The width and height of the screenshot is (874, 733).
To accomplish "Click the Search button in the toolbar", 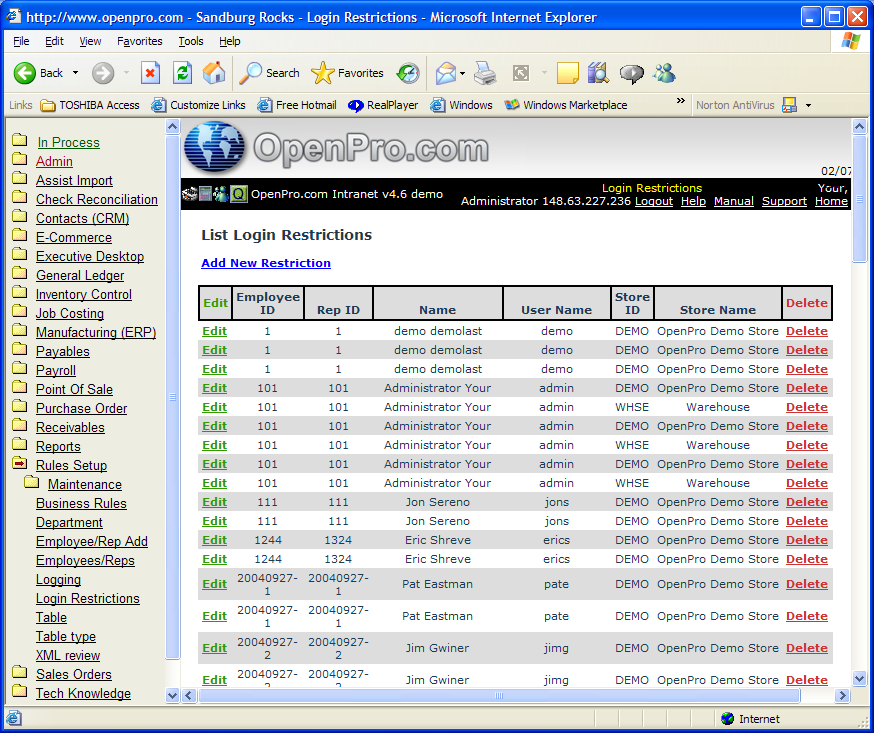I will (x=270, y=73).
